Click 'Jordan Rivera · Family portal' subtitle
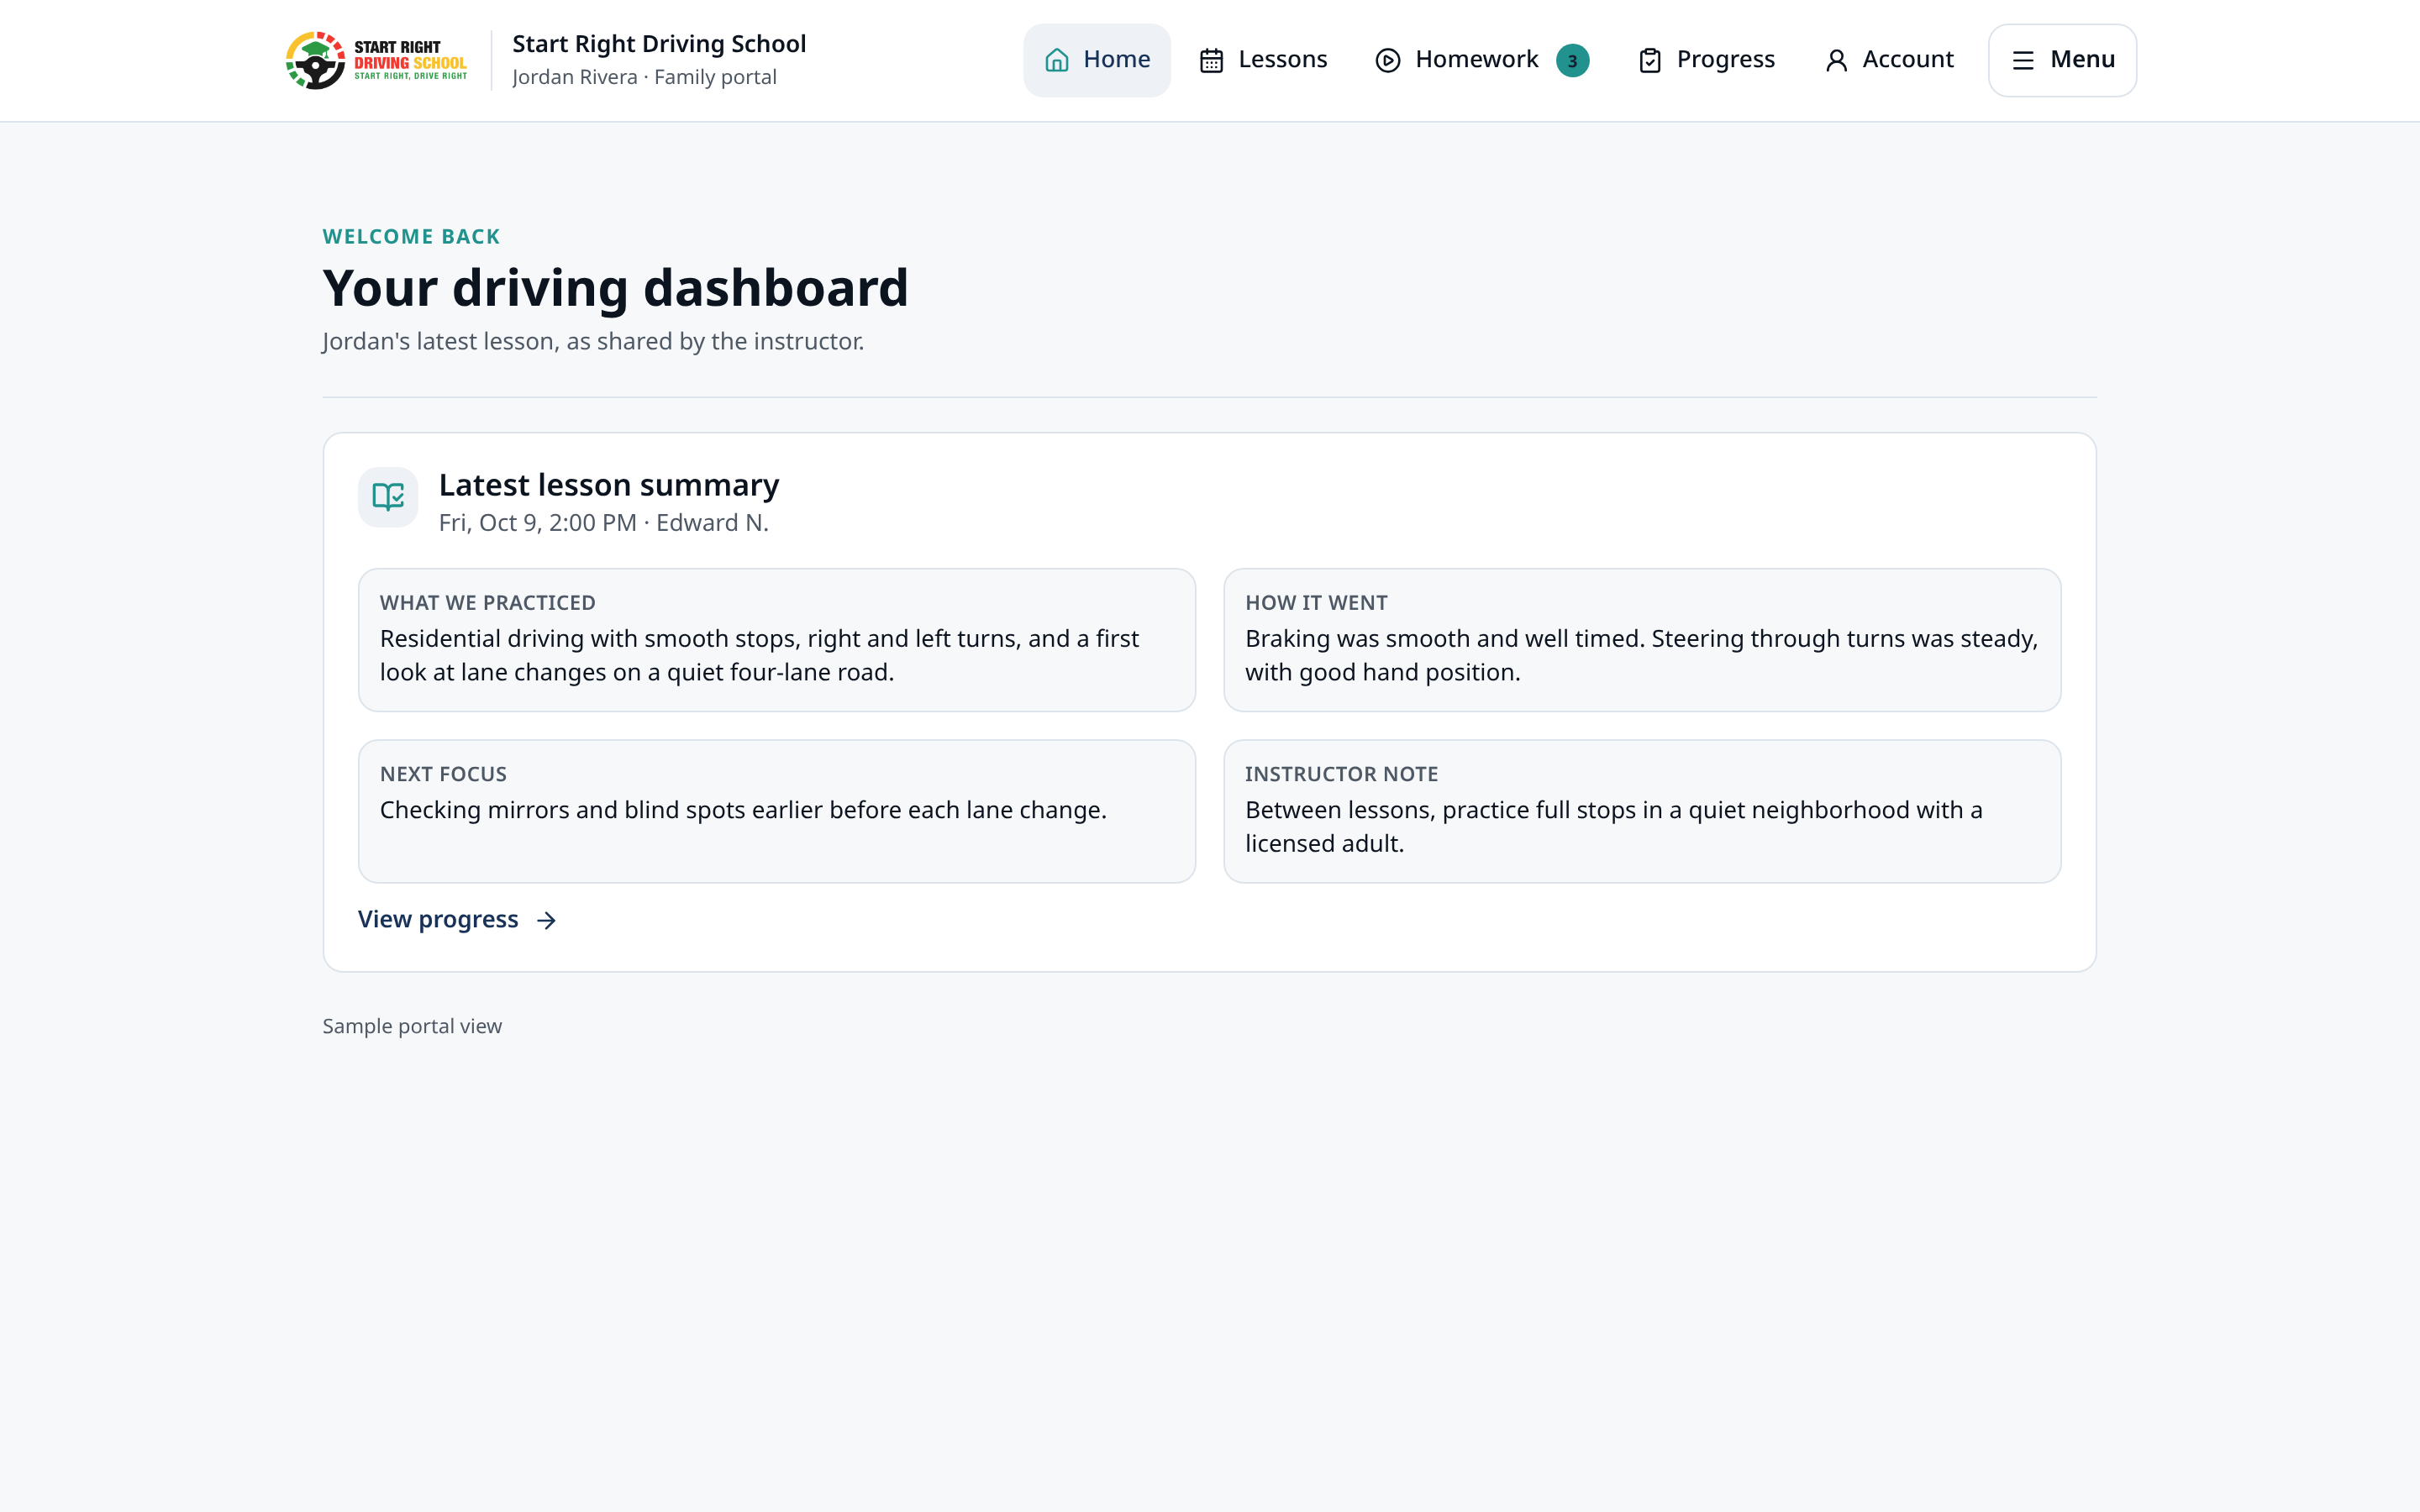 [644, 77]
